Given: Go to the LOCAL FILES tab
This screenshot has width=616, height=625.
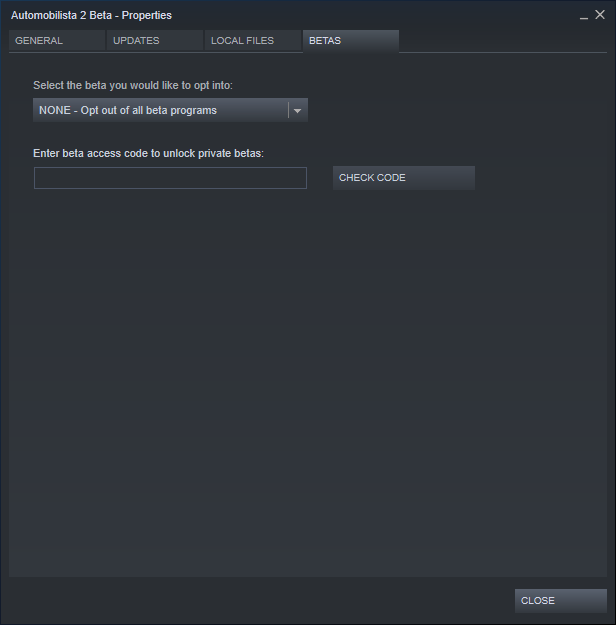Looking at the screenshot, I should [x=253, y=41].
